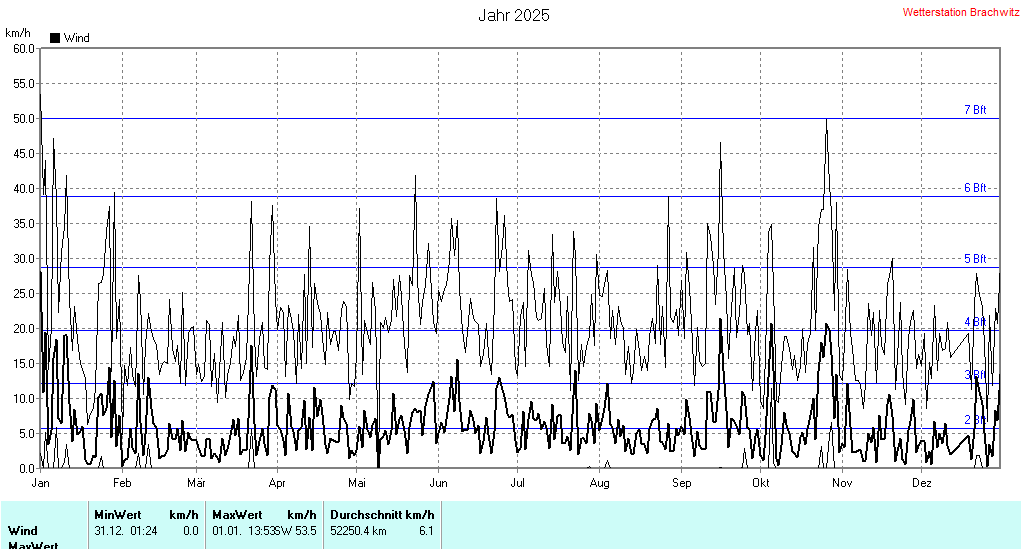
Task: Click the 60.0 y-axis tick label
Action: pyautogui.click(x=22, y=48)
